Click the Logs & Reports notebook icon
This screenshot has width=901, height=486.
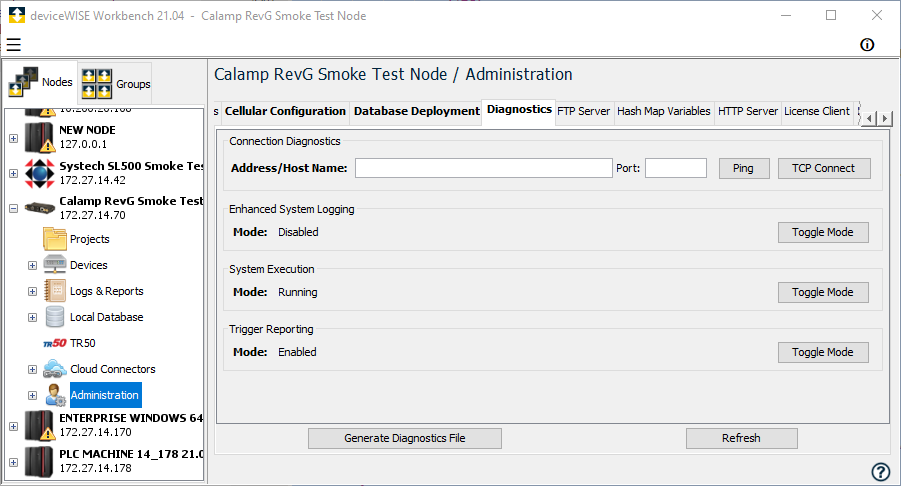coord(55,291)
